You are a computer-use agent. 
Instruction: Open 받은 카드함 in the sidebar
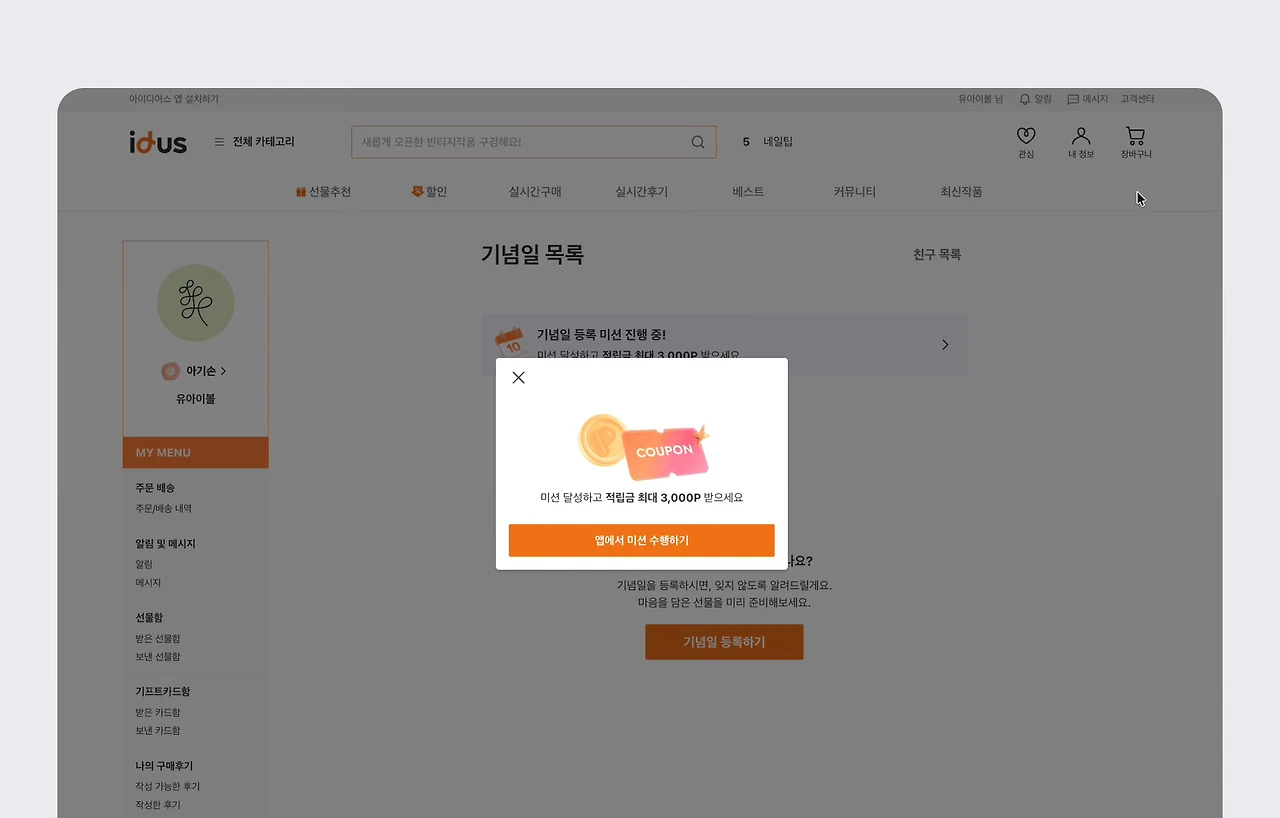pos(158,713)
